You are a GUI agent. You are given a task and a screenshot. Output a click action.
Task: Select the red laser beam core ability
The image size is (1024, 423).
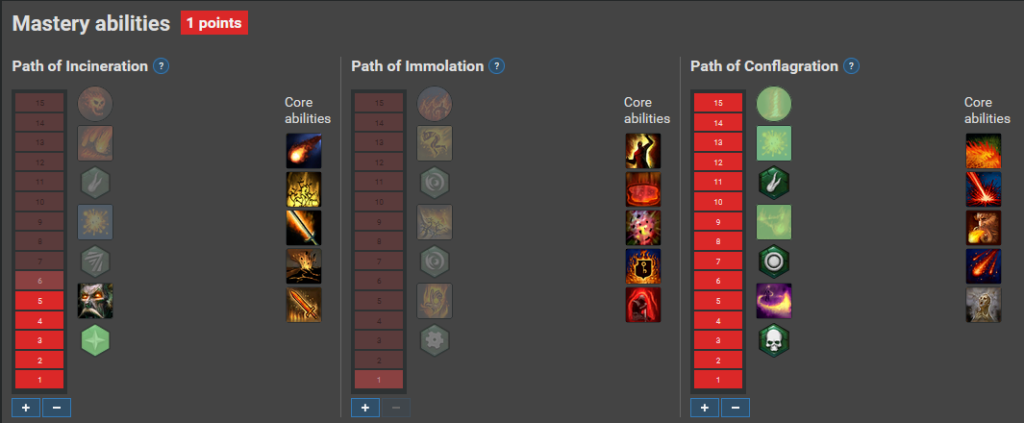984,190
